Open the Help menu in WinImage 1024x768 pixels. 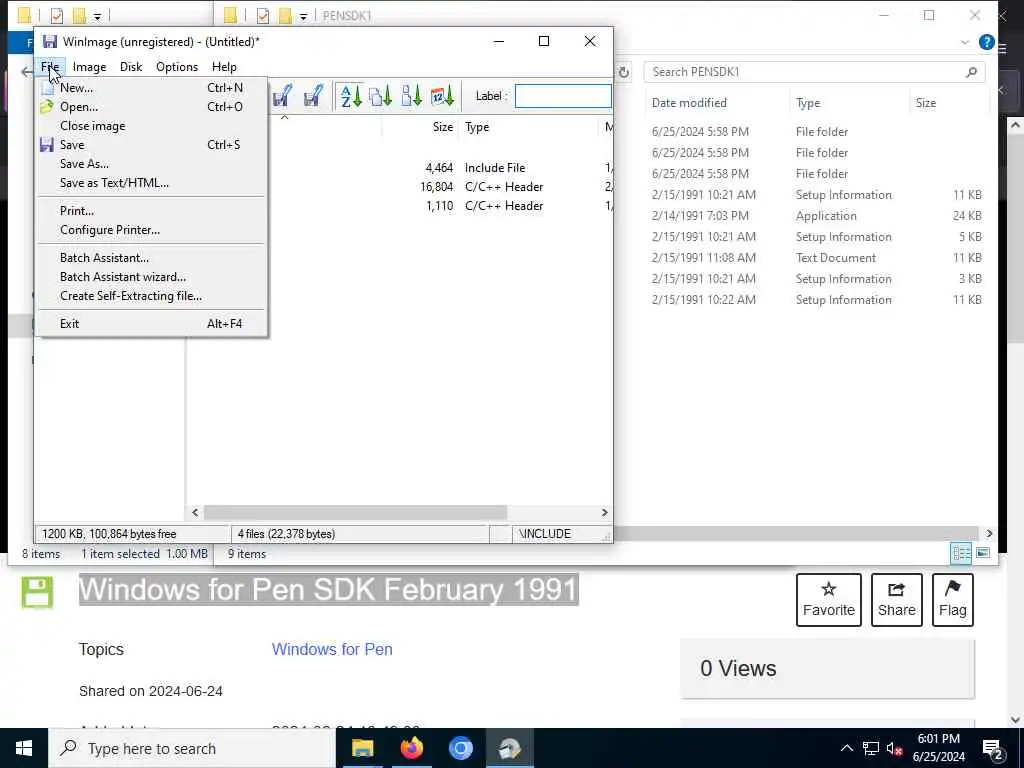pyautogui.click(x=224, y=67)
